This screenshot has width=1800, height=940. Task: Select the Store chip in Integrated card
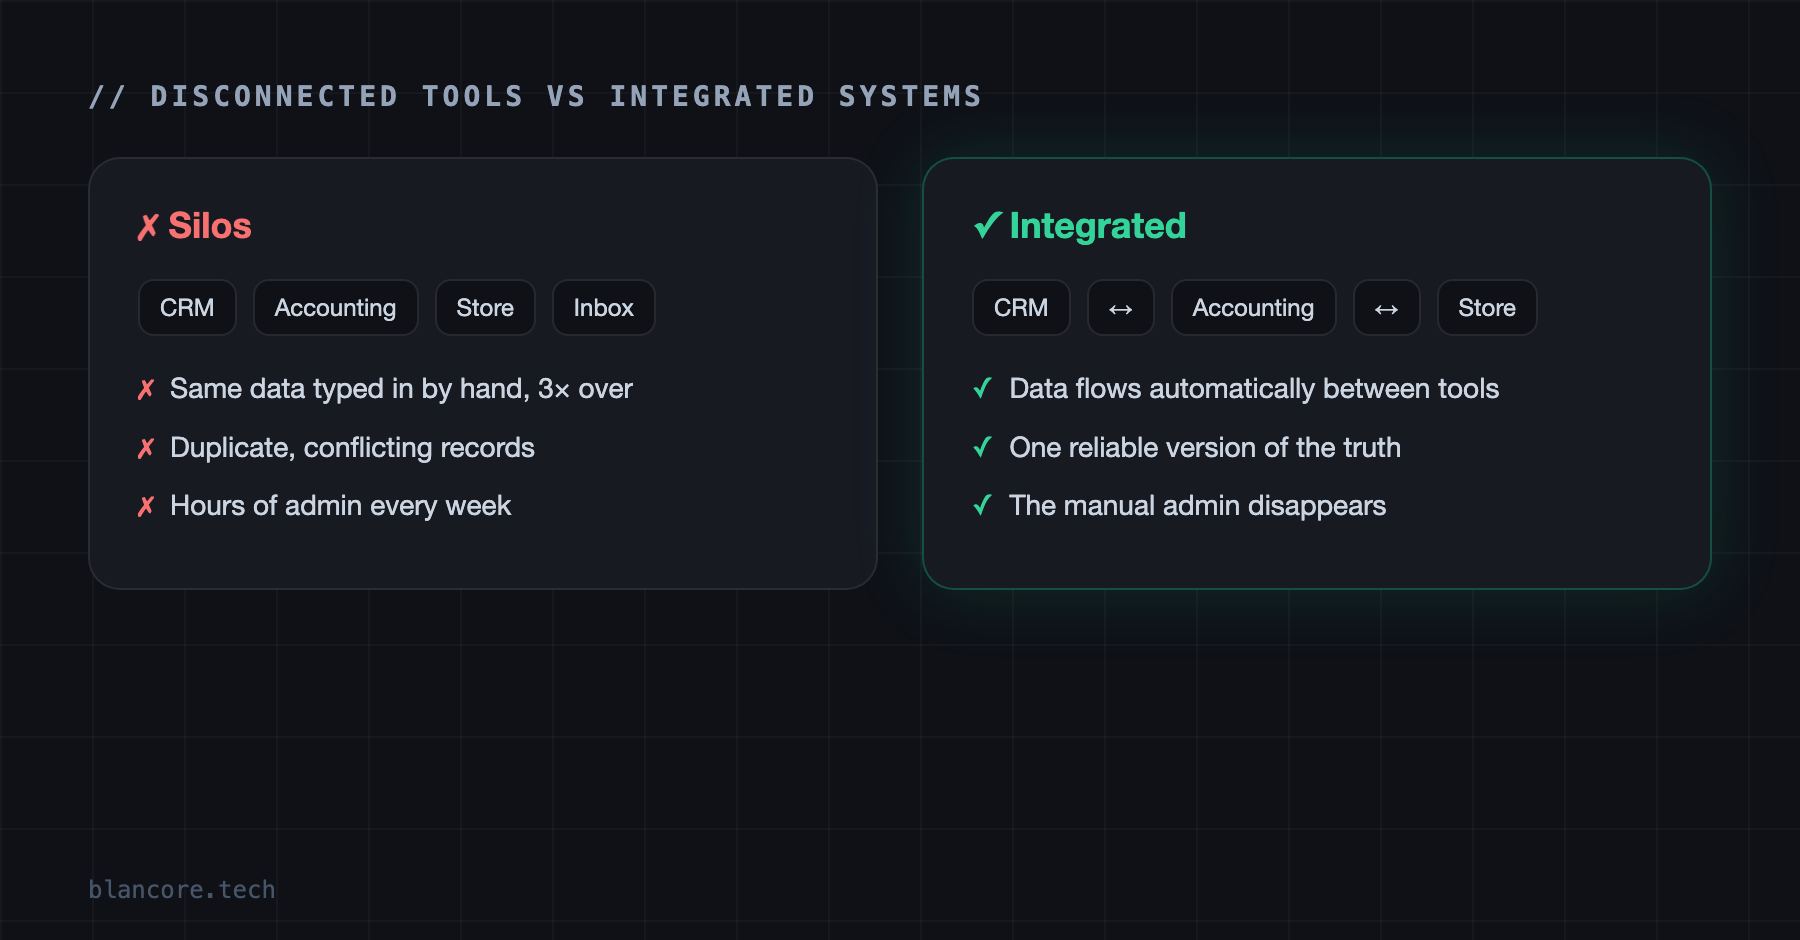[x=1487, y=308]
